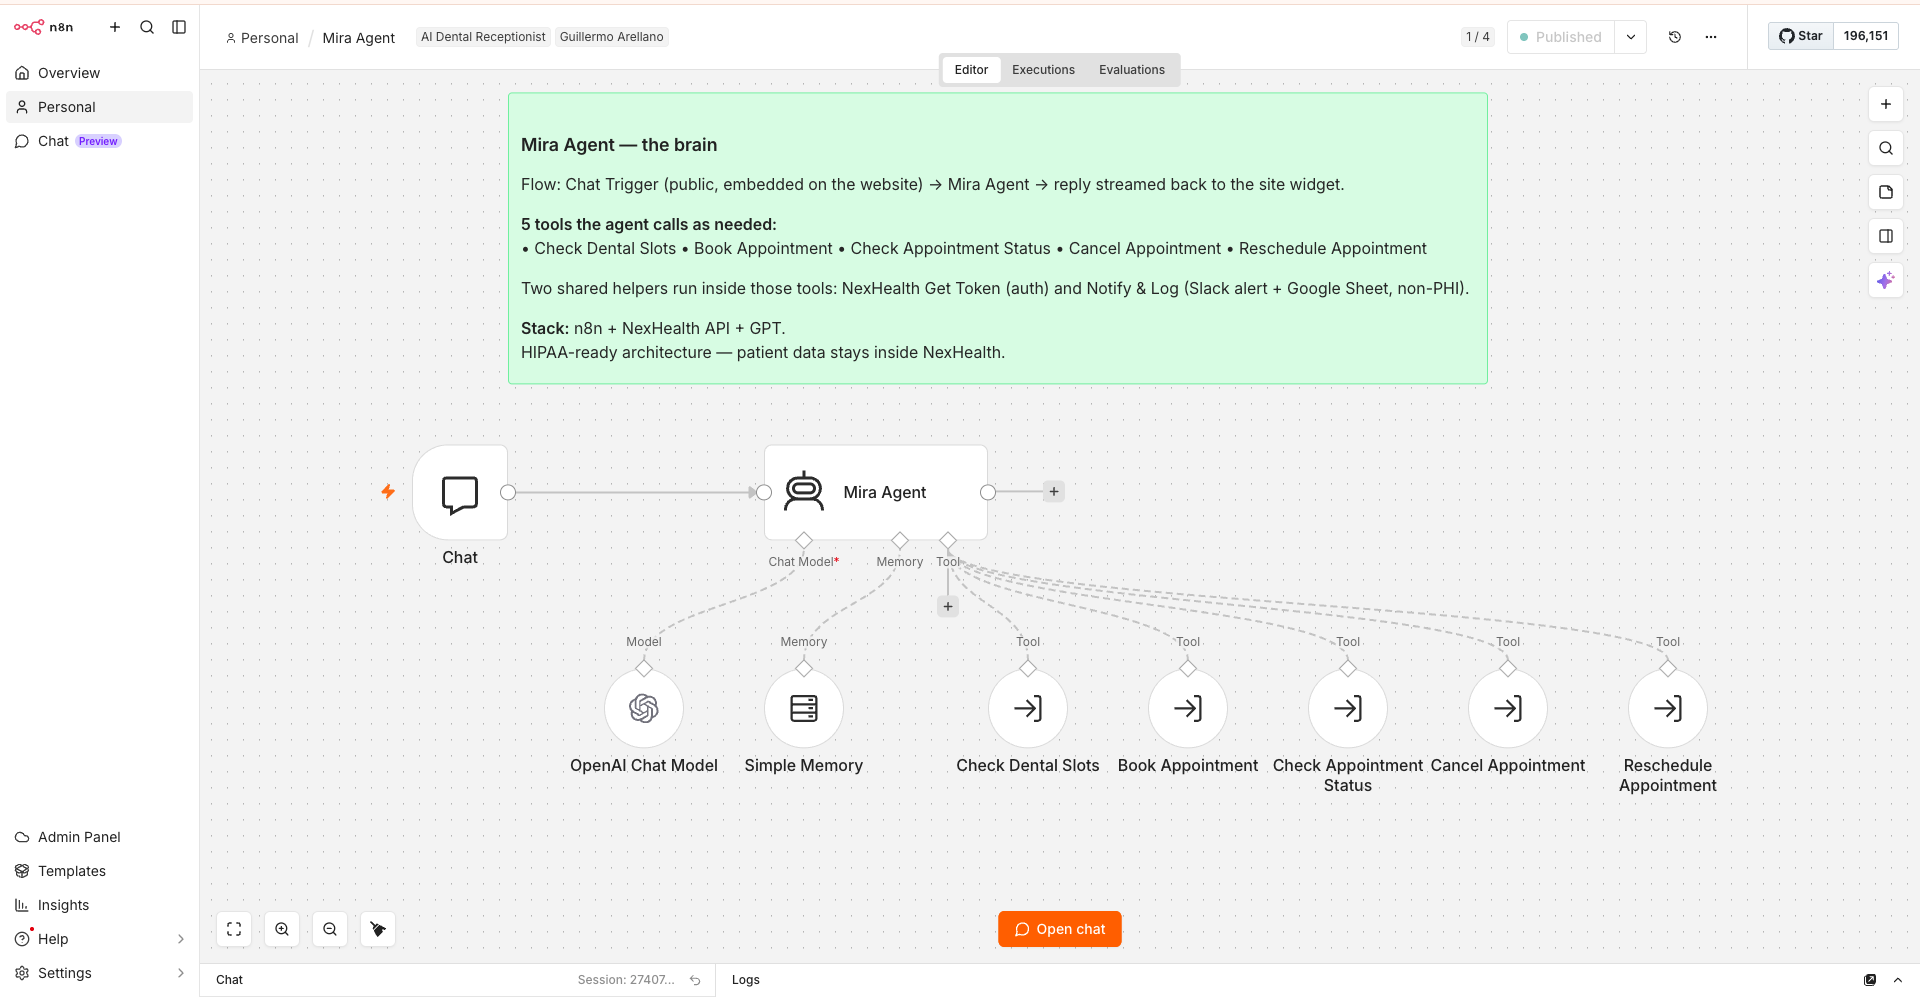Image resolution: width=1920 pixels, height=997 pixels.
Task: Click the star count 196,151
Action: [x=1866, y=36]
